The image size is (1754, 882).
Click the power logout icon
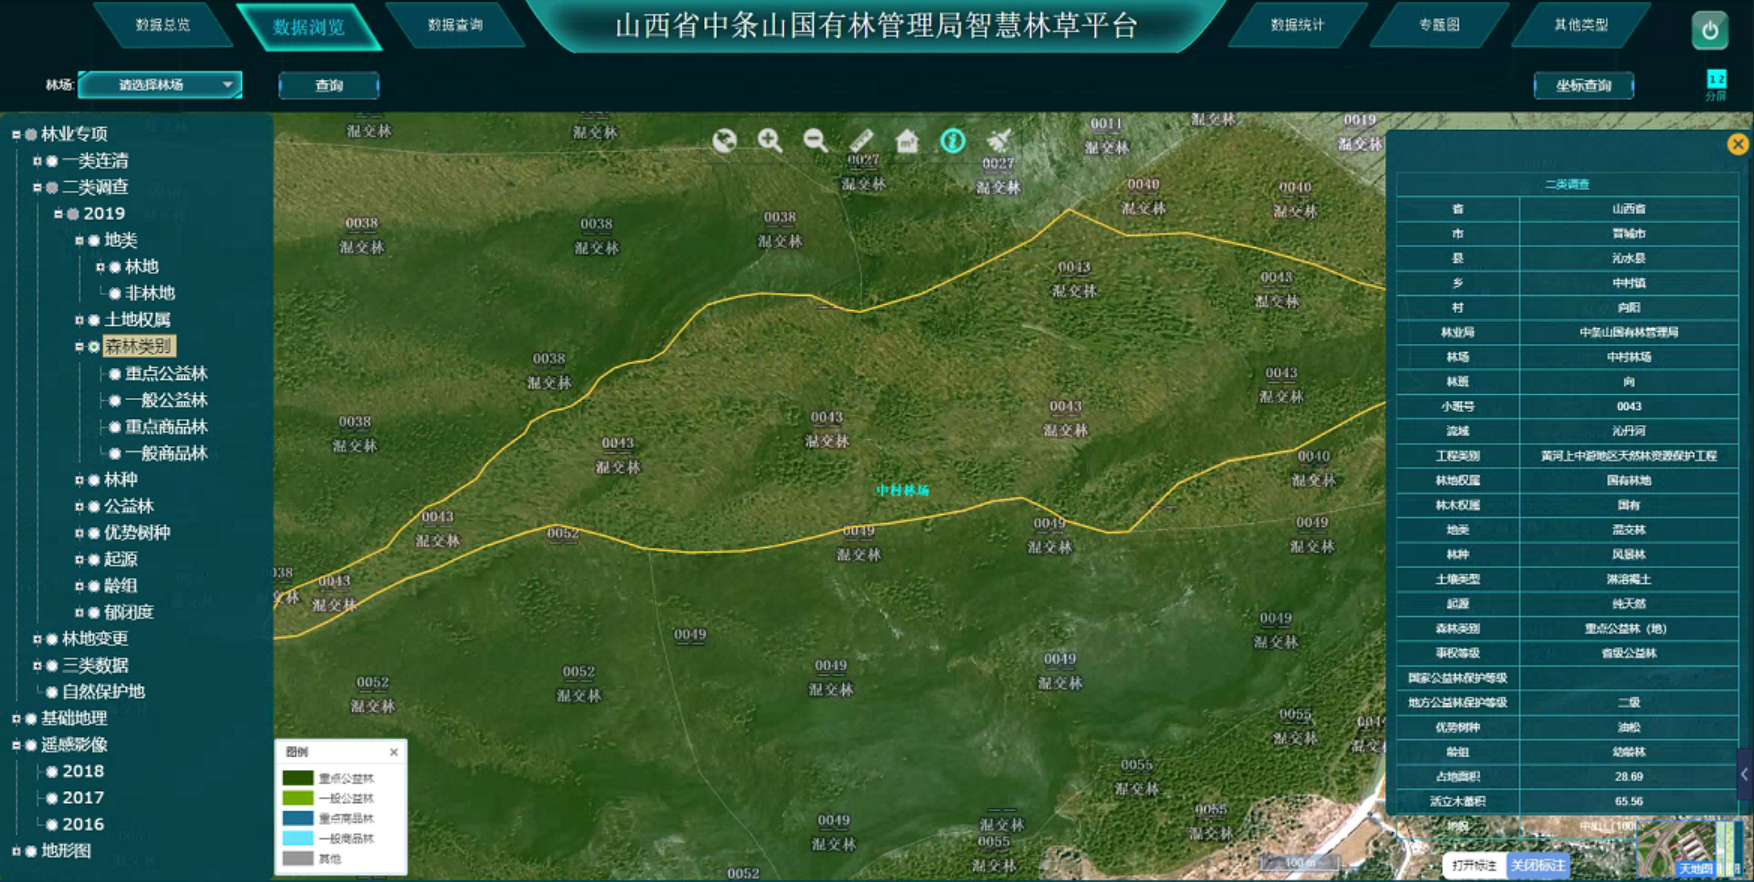coord(1710,30)
